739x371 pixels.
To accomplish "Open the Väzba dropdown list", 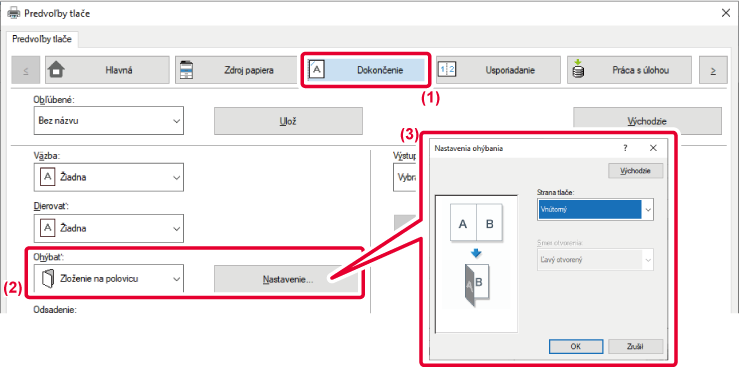I will click(x=109, y=178).
